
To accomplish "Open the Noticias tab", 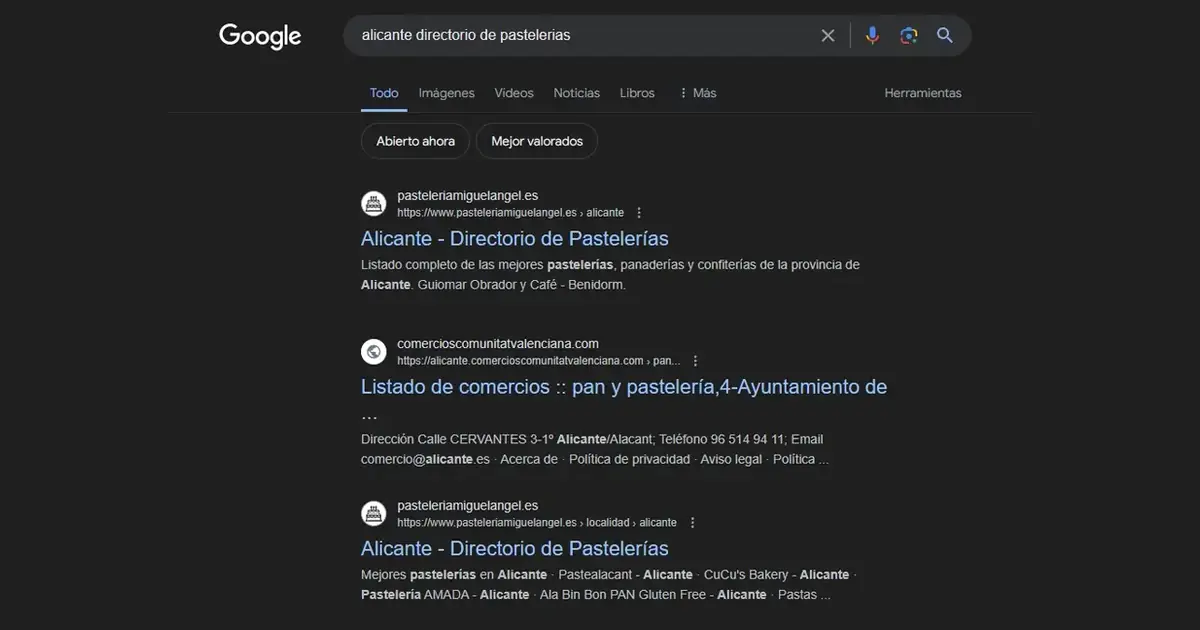I will 577,93.
